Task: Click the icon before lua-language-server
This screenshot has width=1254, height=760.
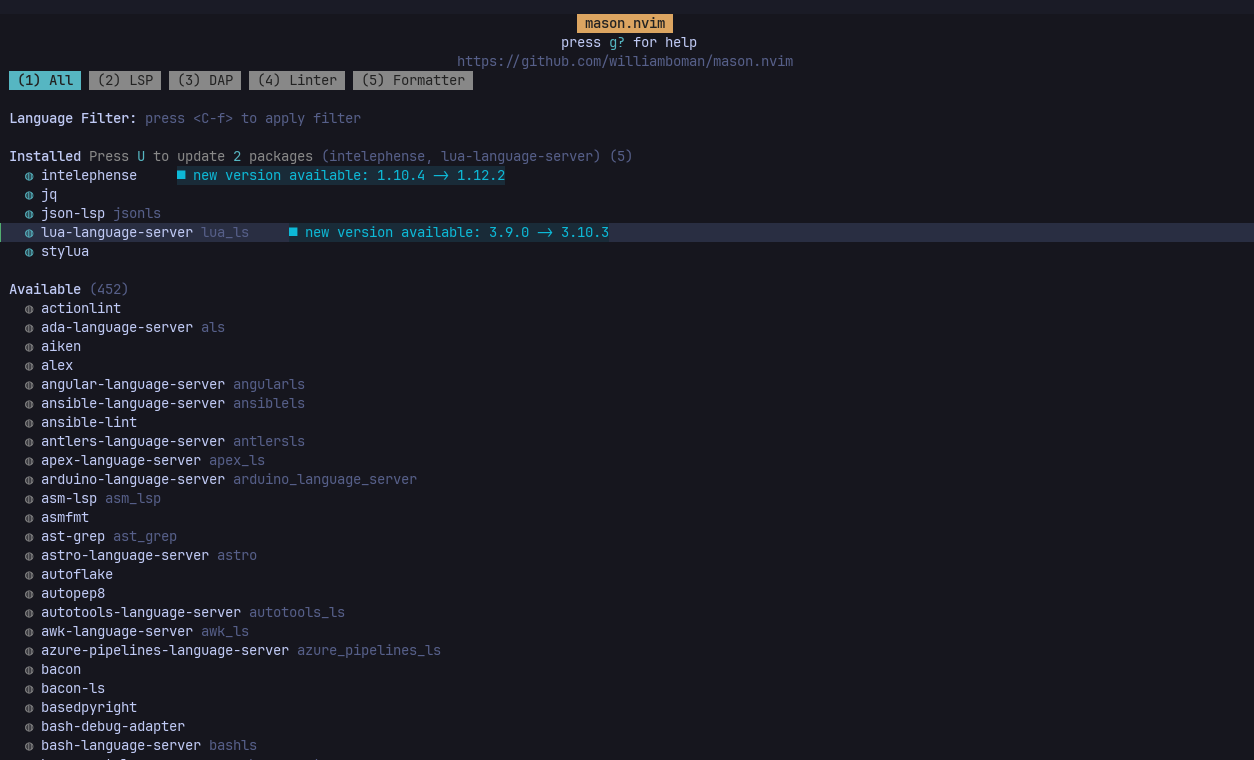Action: click(29, 233)
